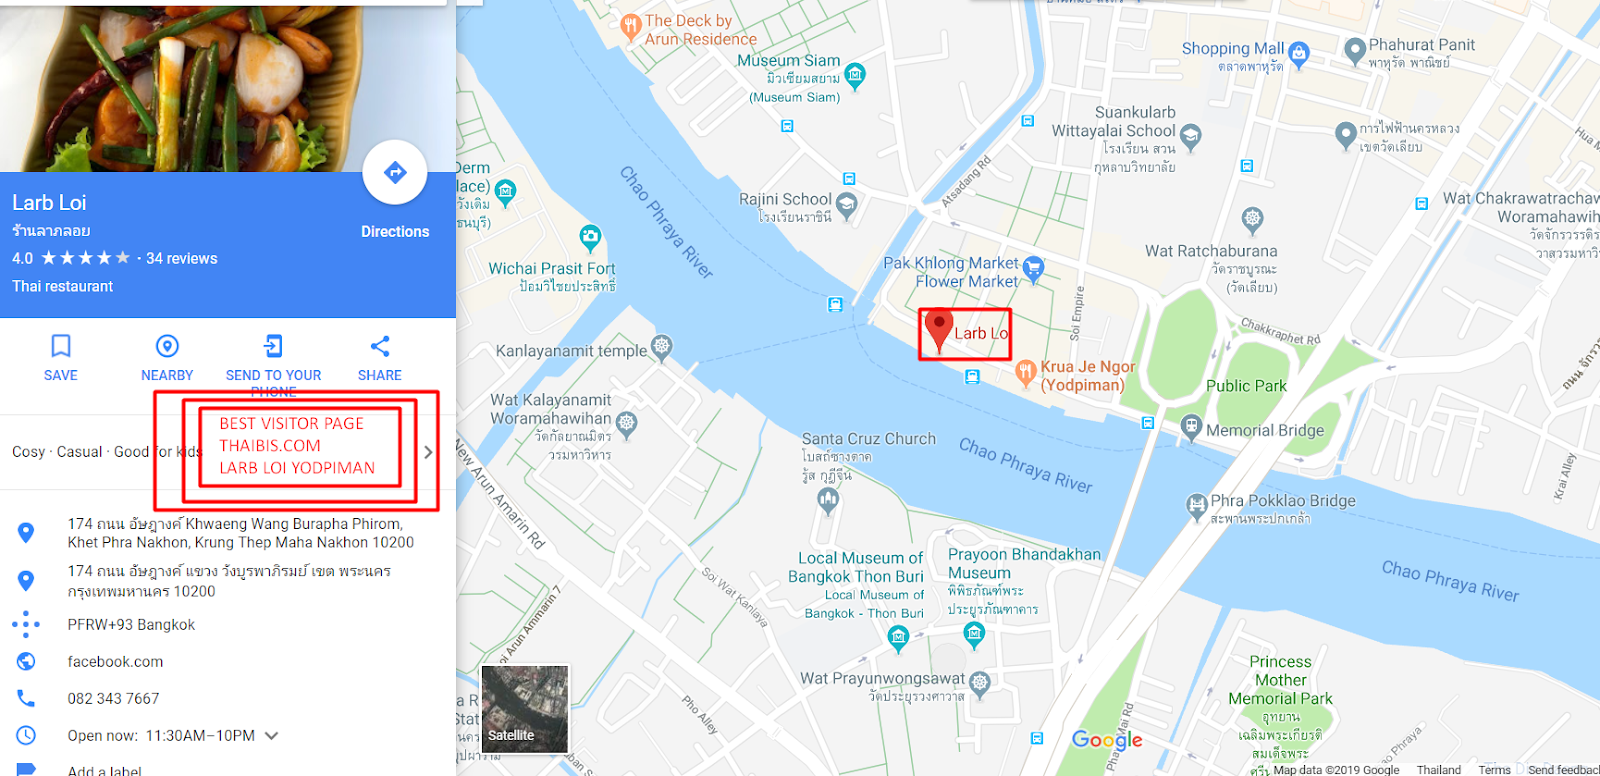Expand opening hours dropdown arrow
This screenshot has width=1600, height=776.
[271, 735]
